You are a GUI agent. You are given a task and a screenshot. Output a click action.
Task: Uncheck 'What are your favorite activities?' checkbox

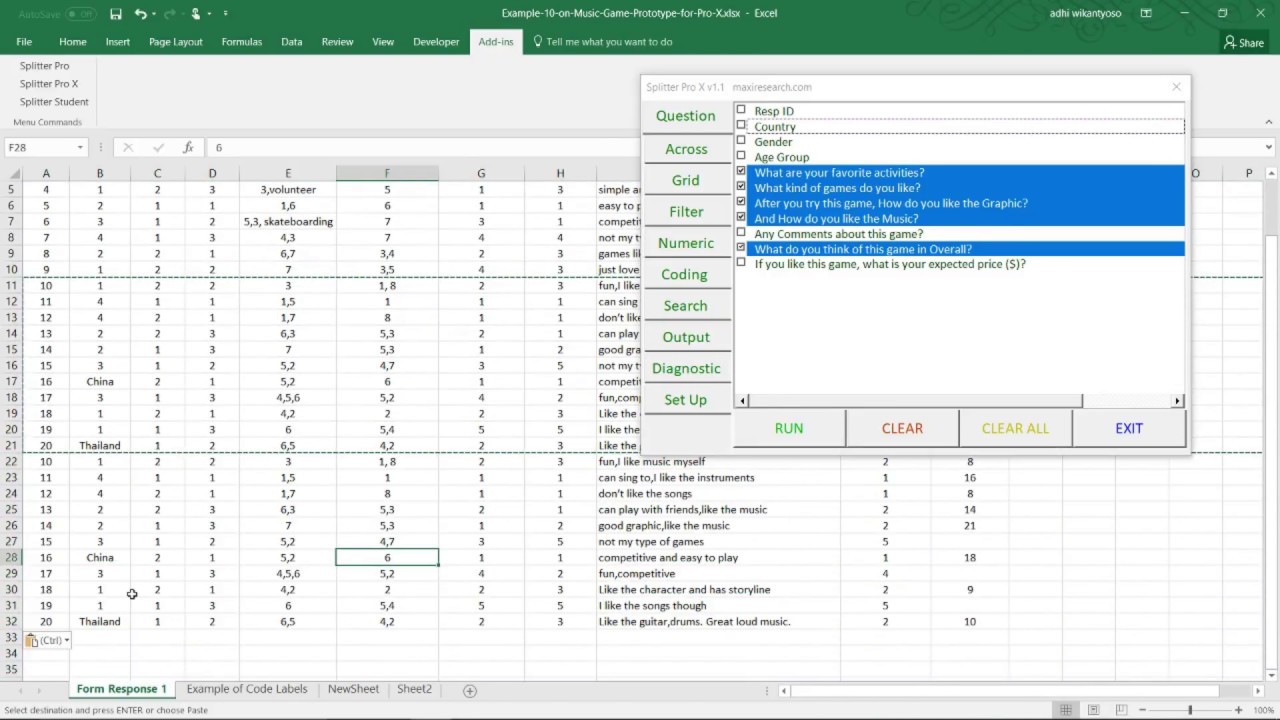tap(741, 172)
